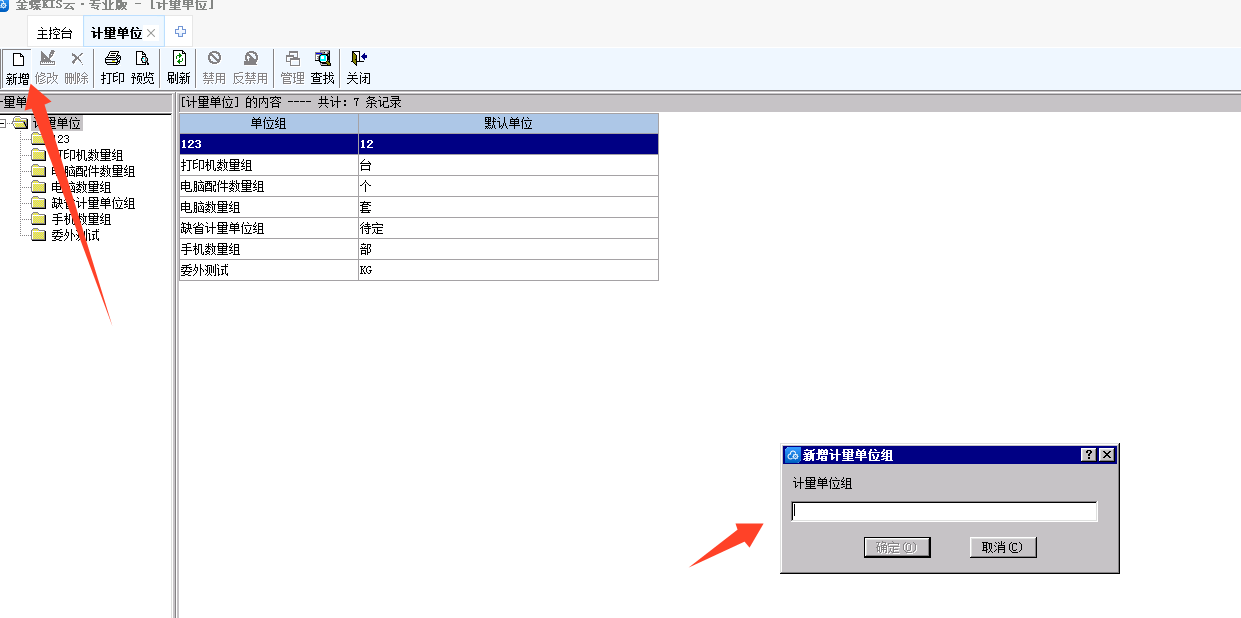Click the 刷新 (Refresh) toolbar icon
This screenshot has width=1241, height=618.
pos(179,67)
